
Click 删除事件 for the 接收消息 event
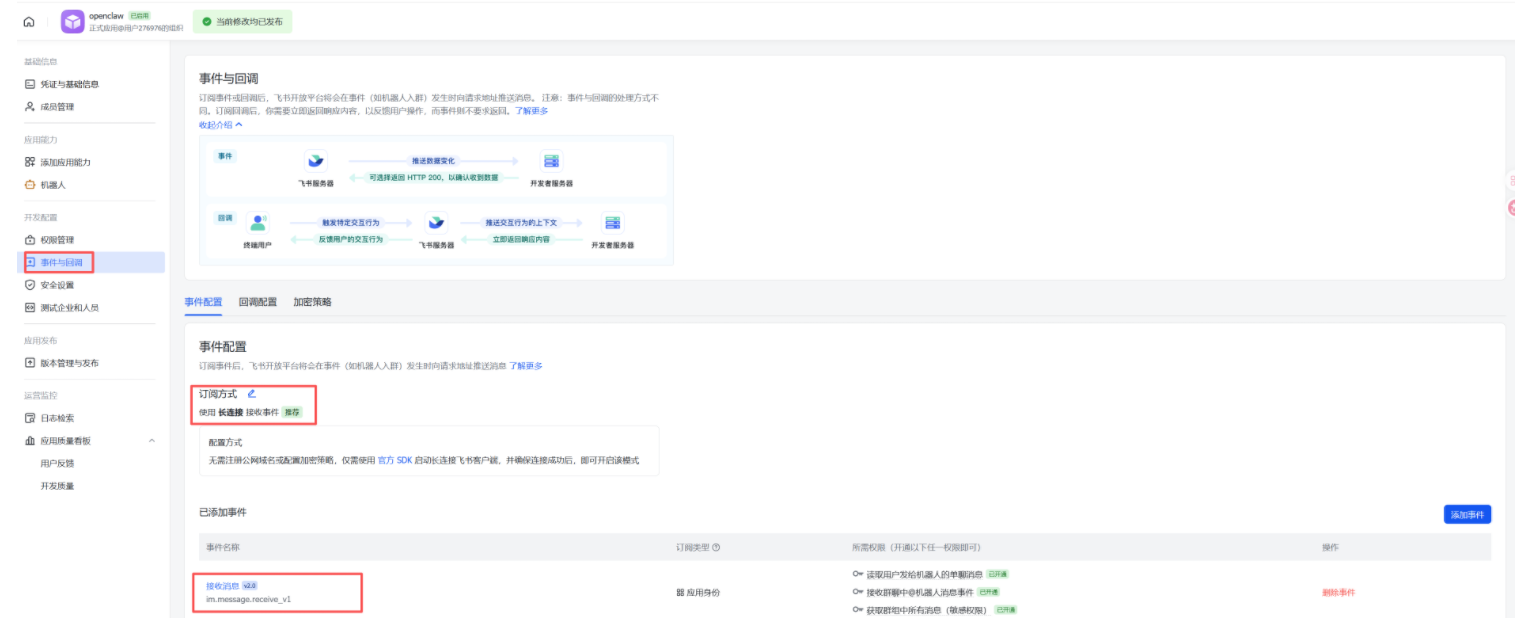coord(1338,593)
